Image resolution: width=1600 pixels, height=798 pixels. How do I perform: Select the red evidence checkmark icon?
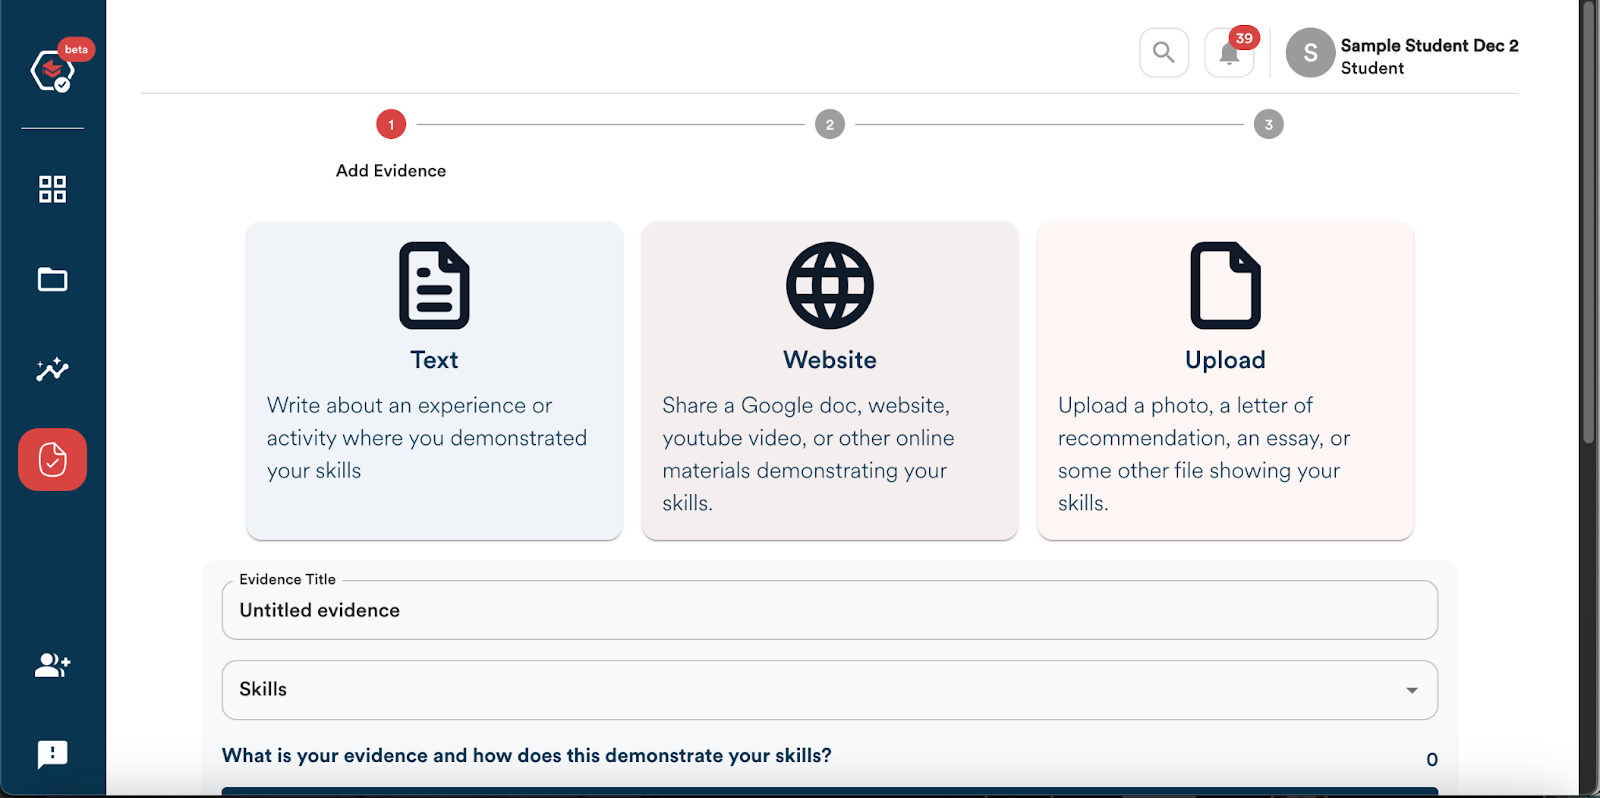click(x=52, y=460)
